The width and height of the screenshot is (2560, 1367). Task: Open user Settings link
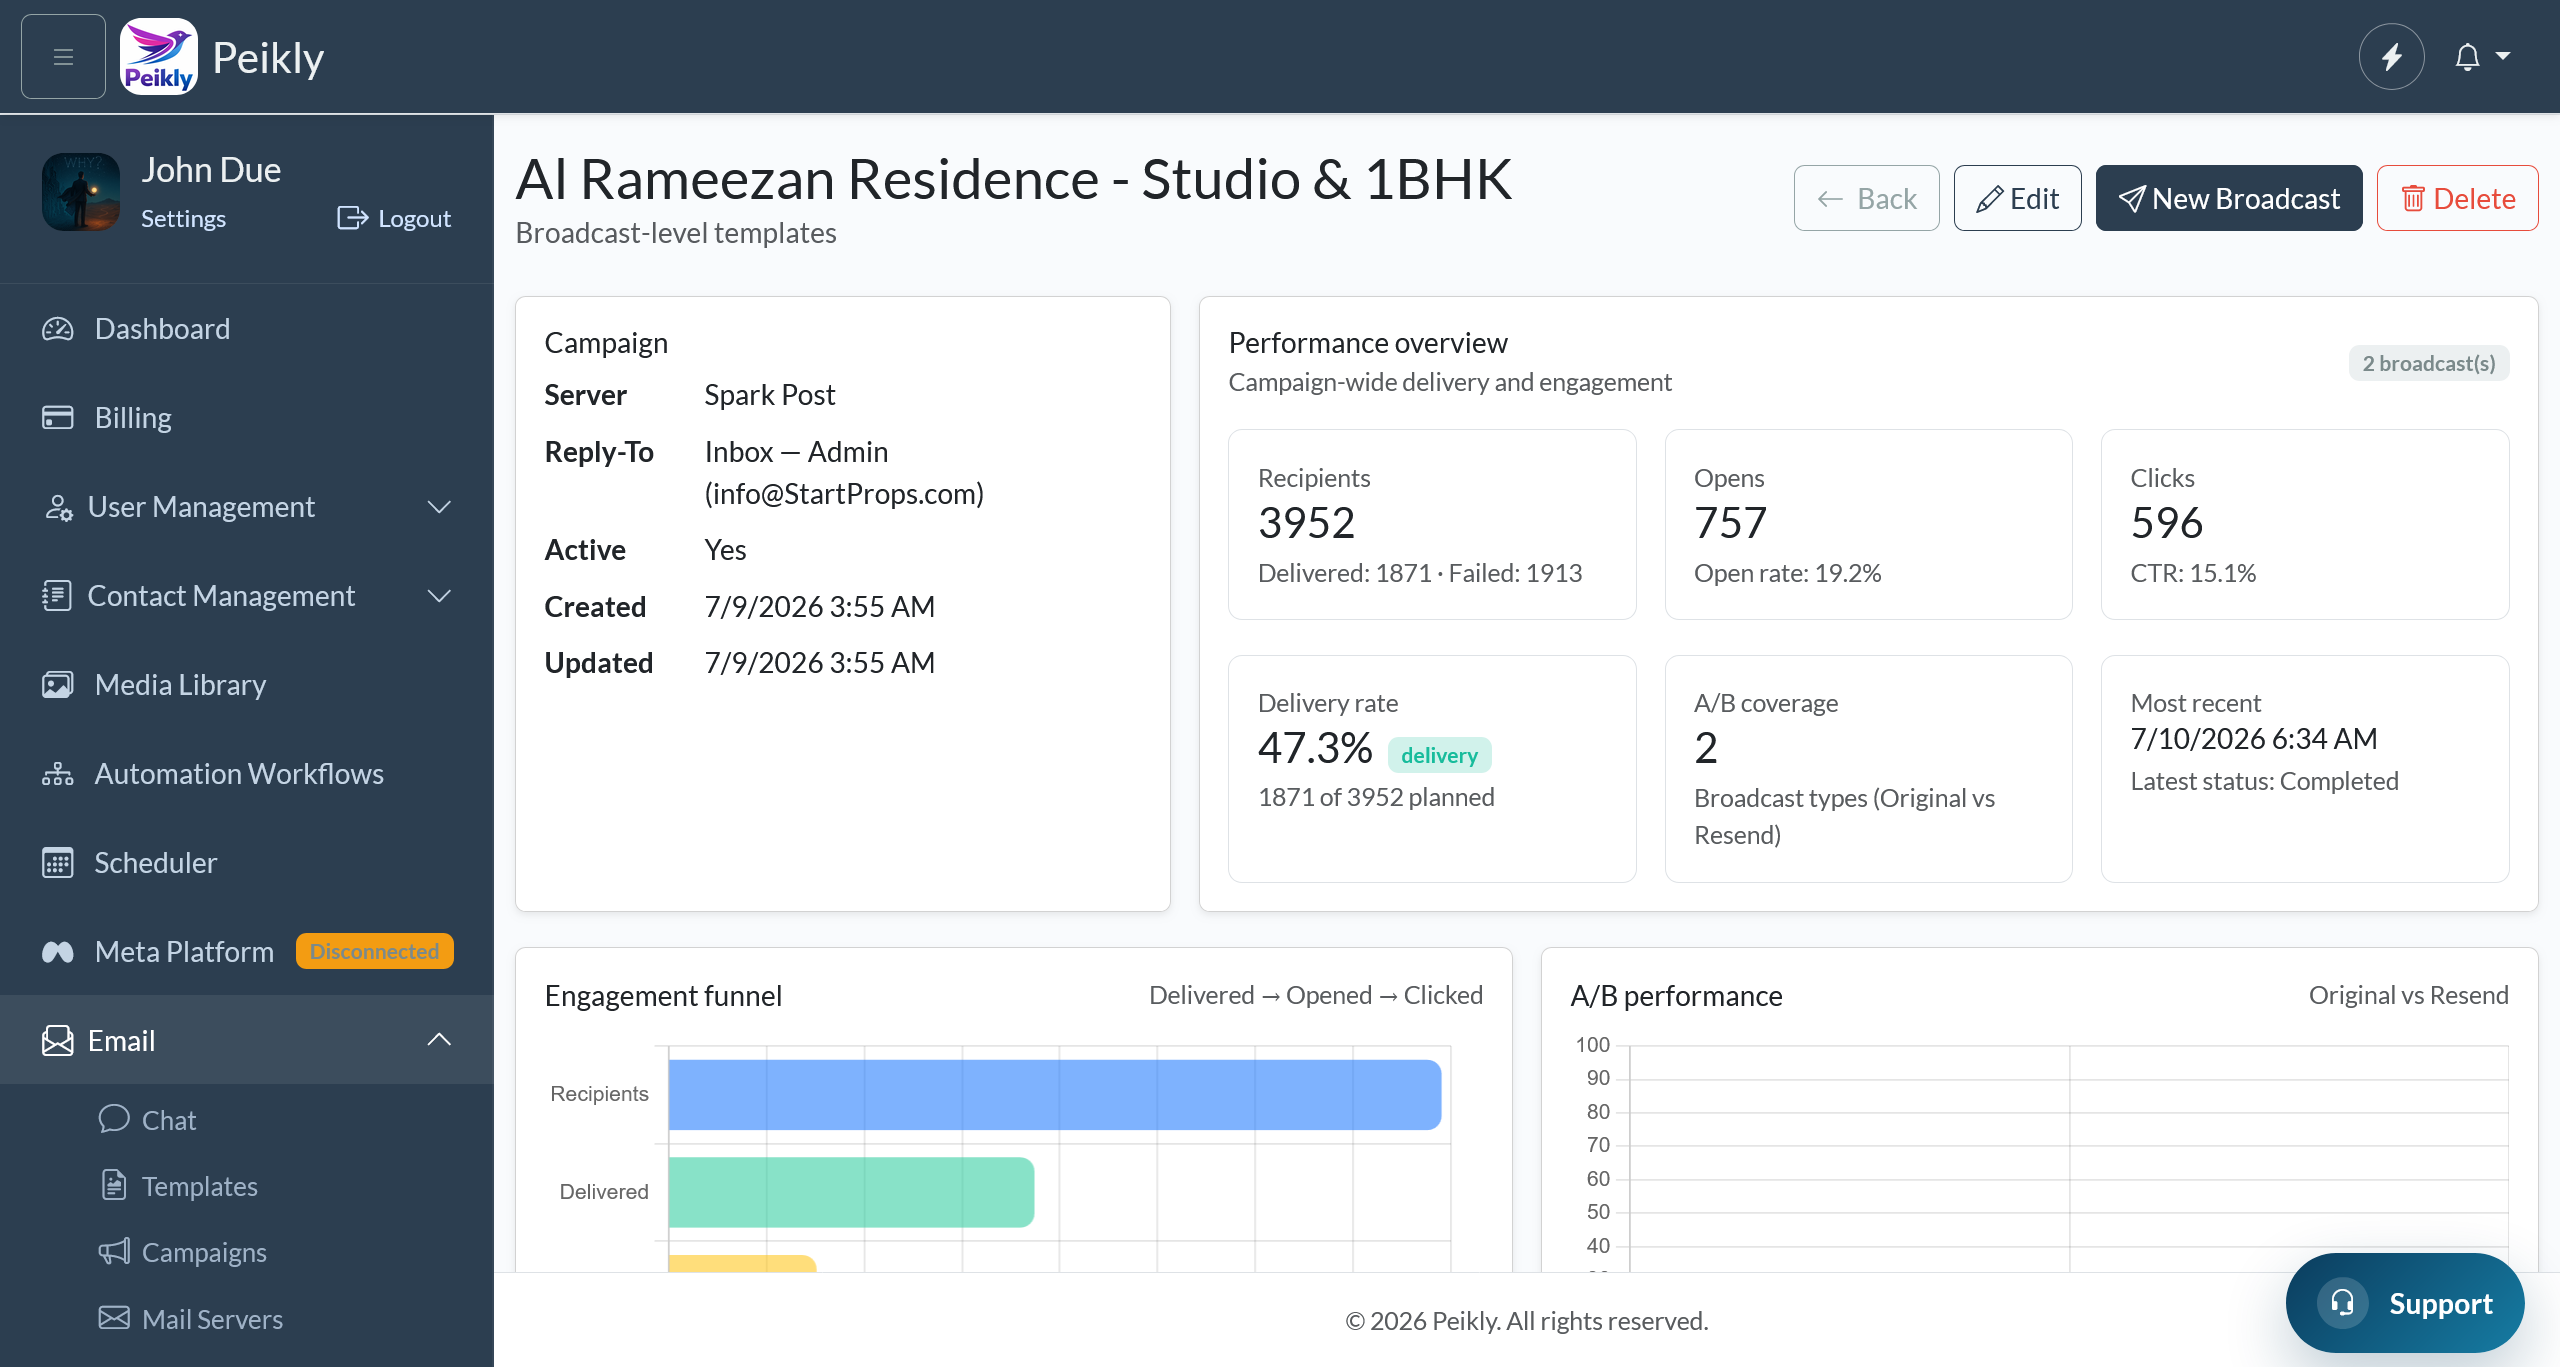[x=183, y=219]
